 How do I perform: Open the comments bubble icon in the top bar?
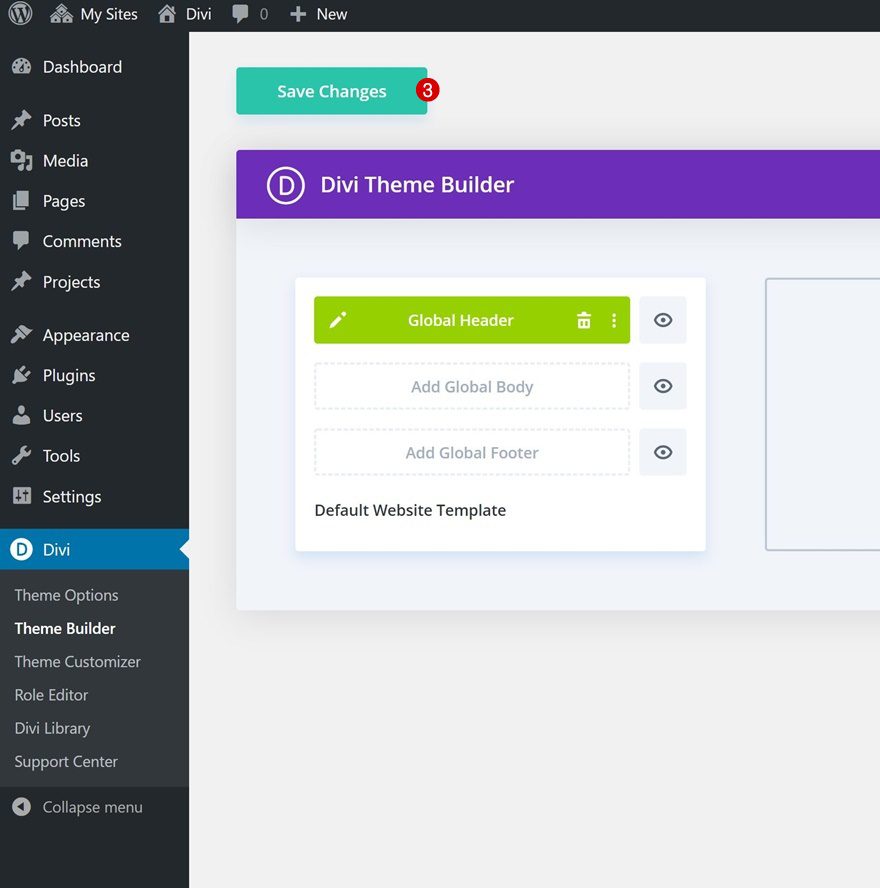(x=240, y=14)
